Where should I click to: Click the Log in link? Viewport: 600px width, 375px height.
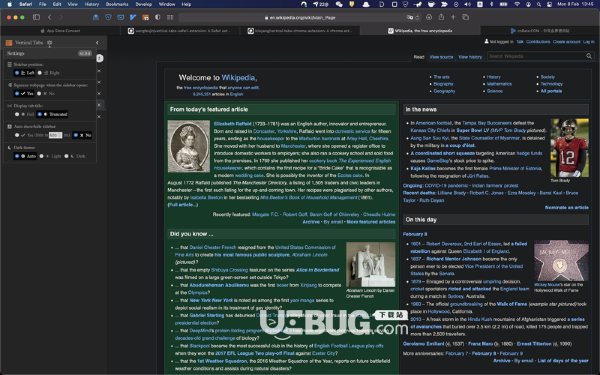click(x=589, y=42)
